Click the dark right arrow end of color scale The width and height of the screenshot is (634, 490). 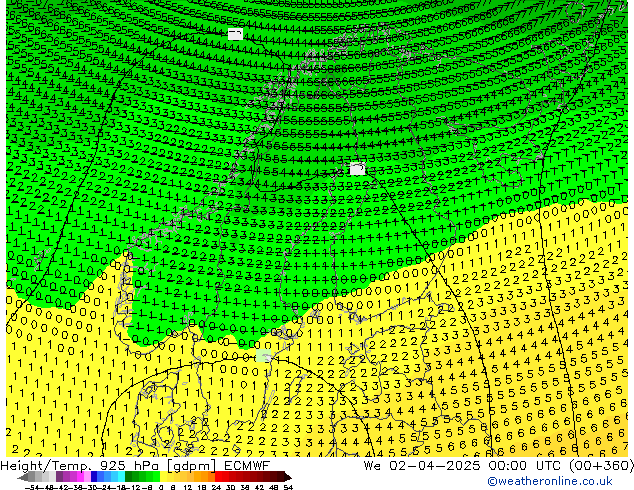coord(287,477)
